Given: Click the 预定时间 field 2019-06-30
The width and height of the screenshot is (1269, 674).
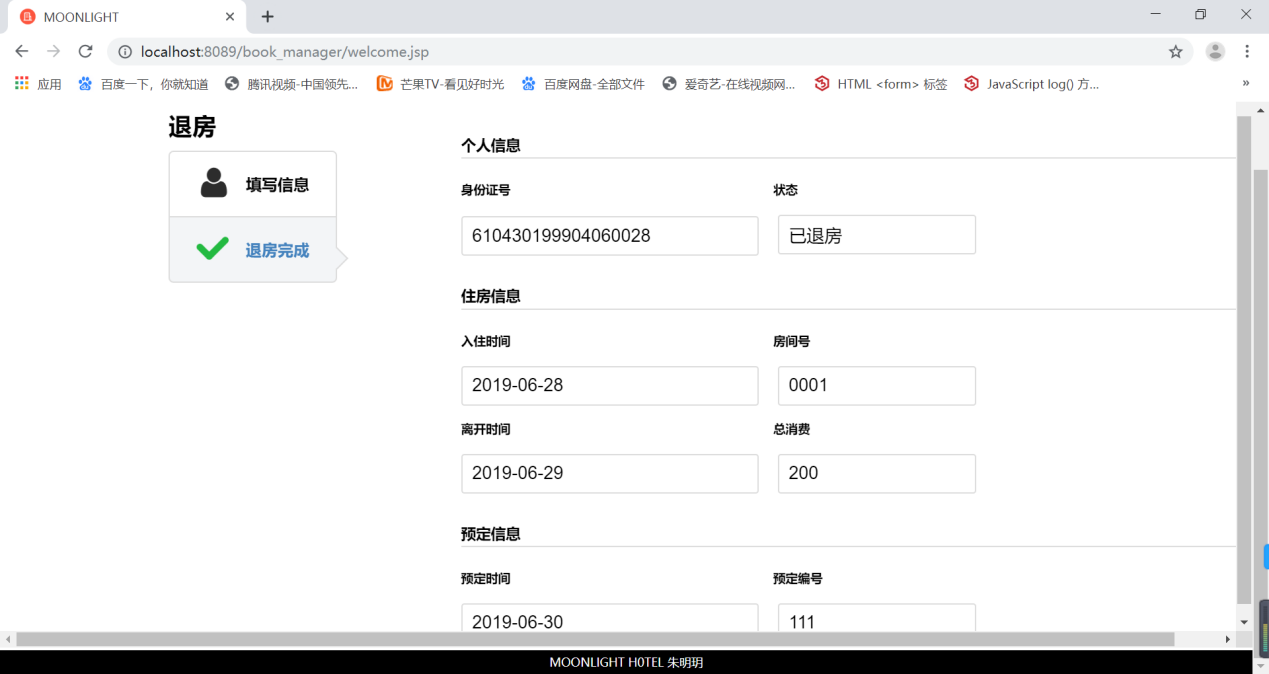Looking at the screenshot, I should click(610, 618).
